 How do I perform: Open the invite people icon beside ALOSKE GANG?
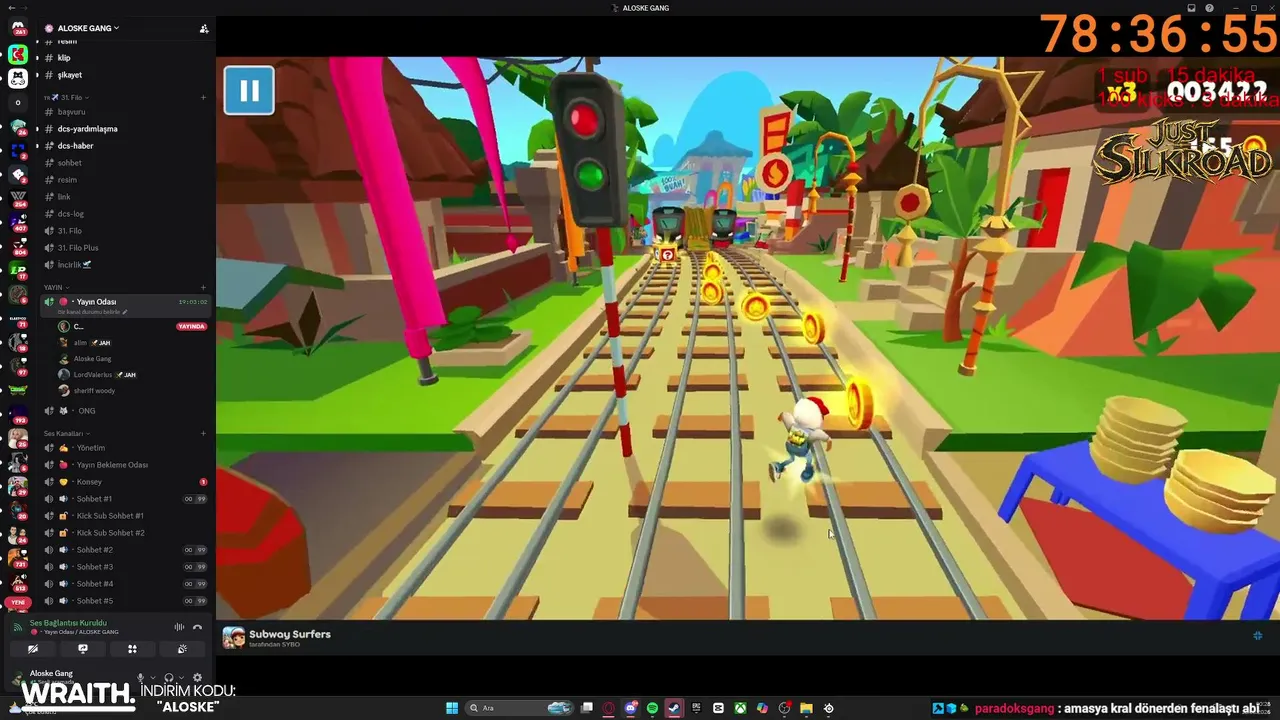click(x=204, y=28)
